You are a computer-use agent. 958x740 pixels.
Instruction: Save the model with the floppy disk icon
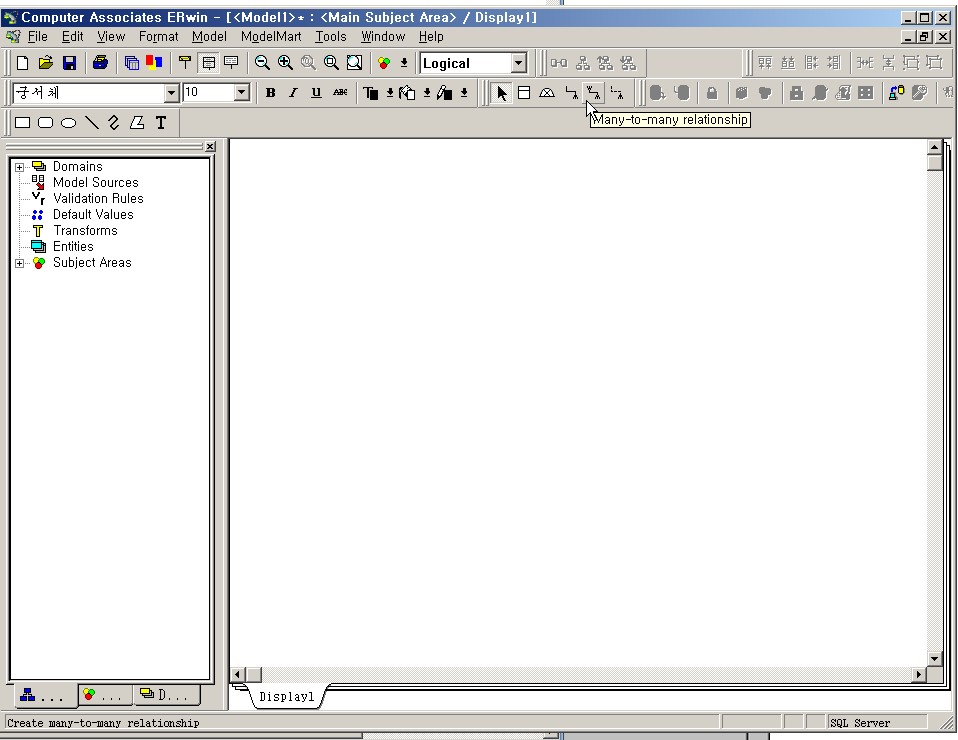(x=68, y=63)
